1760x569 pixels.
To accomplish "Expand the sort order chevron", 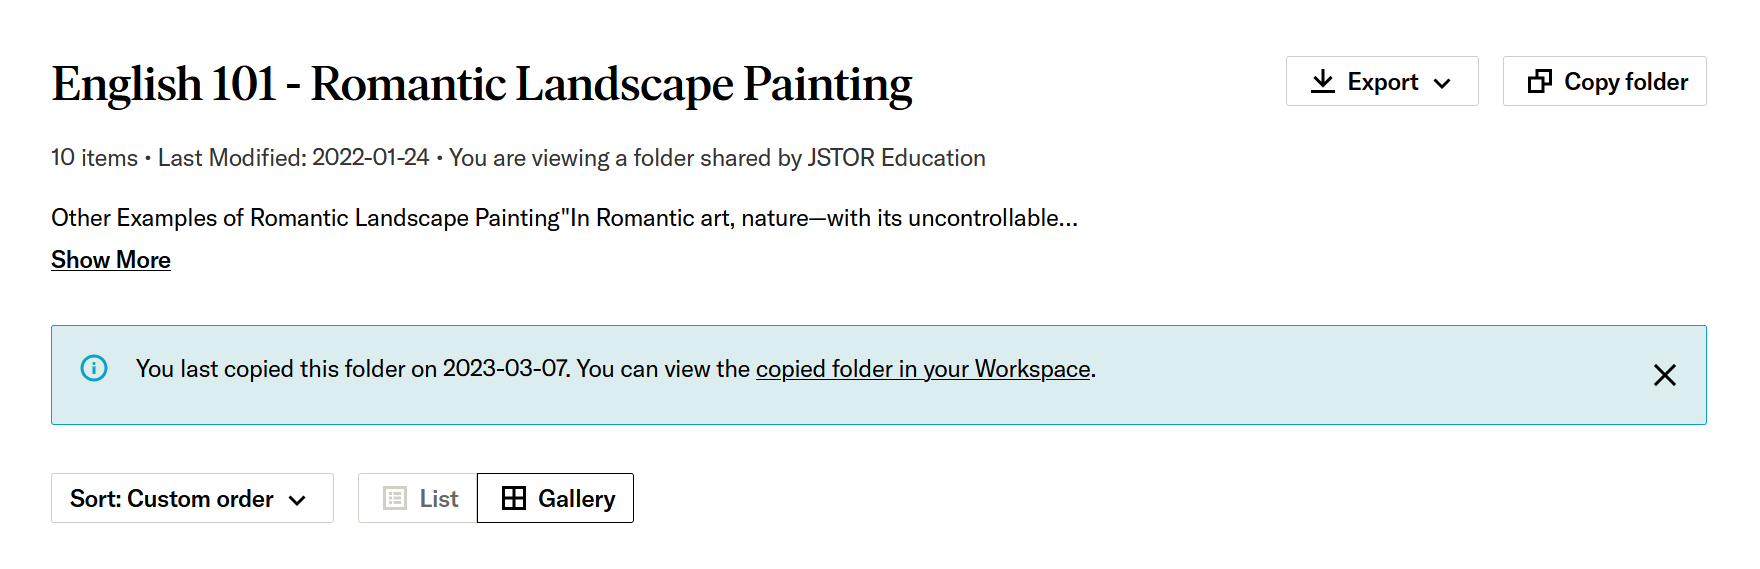I will 297,500.
